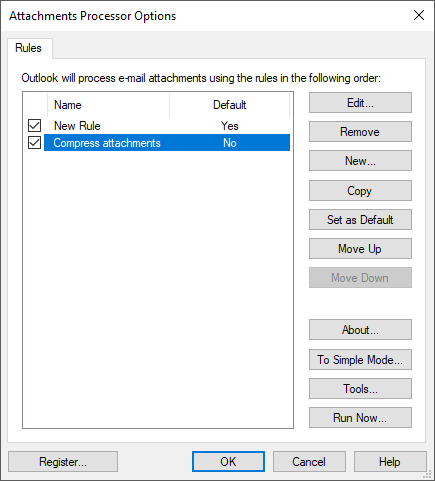Screen dimensions: 435x481
Task: Click the Edit... button
Action: click(360, 103)
